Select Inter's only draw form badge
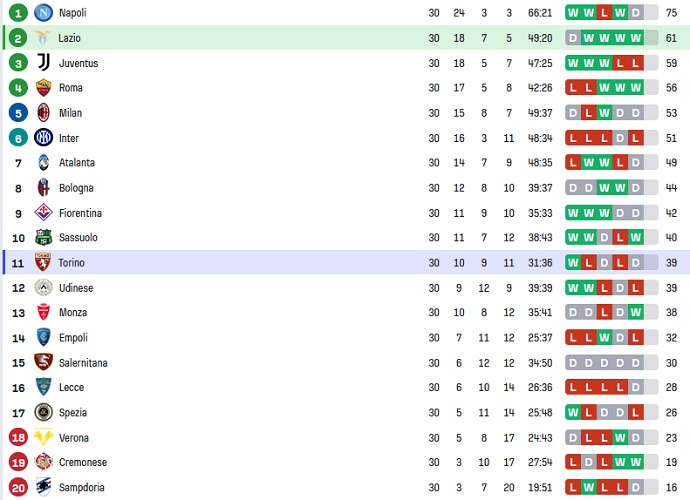 (x=620, y=138)
